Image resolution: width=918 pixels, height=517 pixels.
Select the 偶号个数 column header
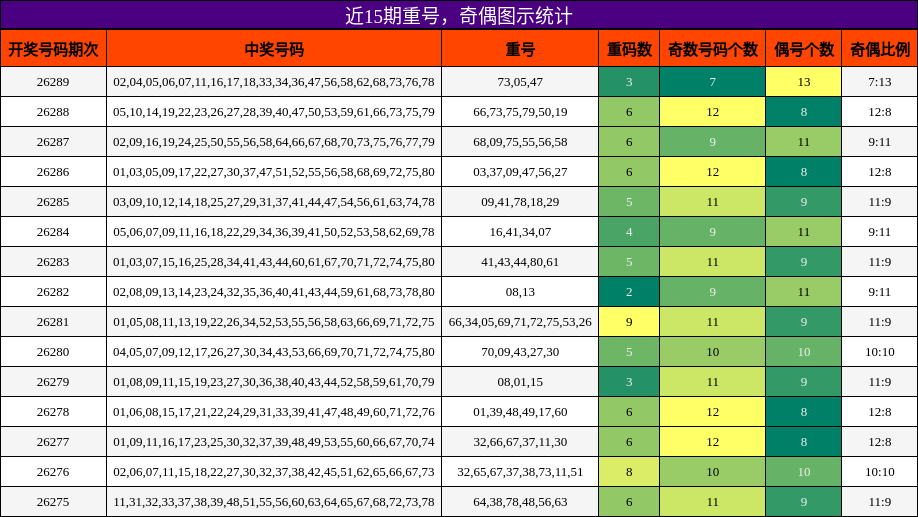click(x=804, y=49)
